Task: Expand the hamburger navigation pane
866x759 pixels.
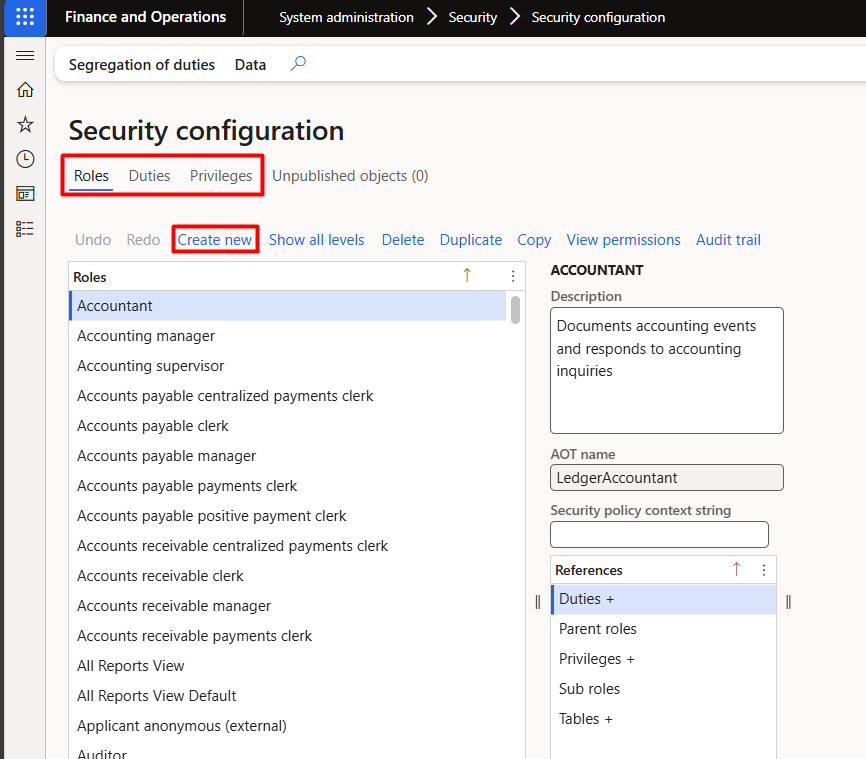Action: coord(25,55)
